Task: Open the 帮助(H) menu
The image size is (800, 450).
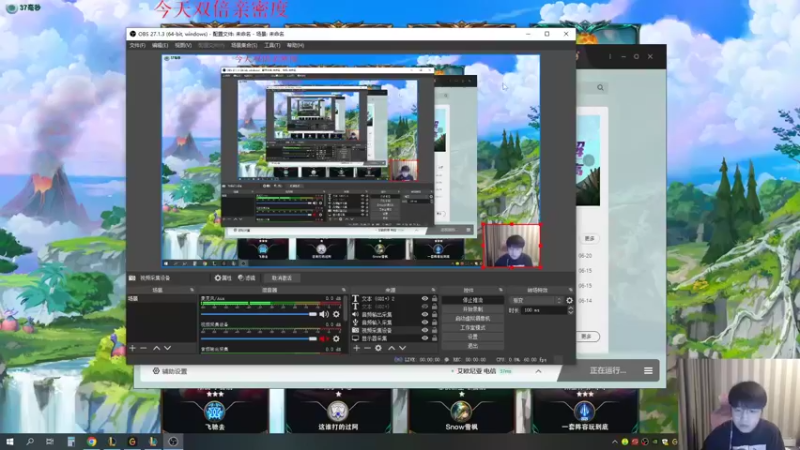Action: click(295, 45)
